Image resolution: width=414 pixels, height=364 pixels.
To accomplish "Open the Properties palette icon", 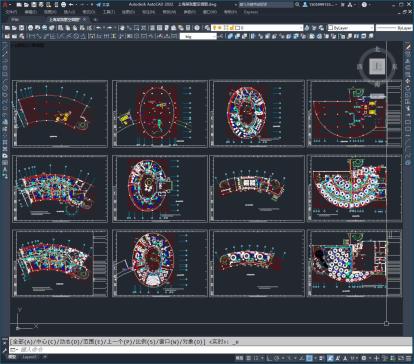I will coord(152,28).
